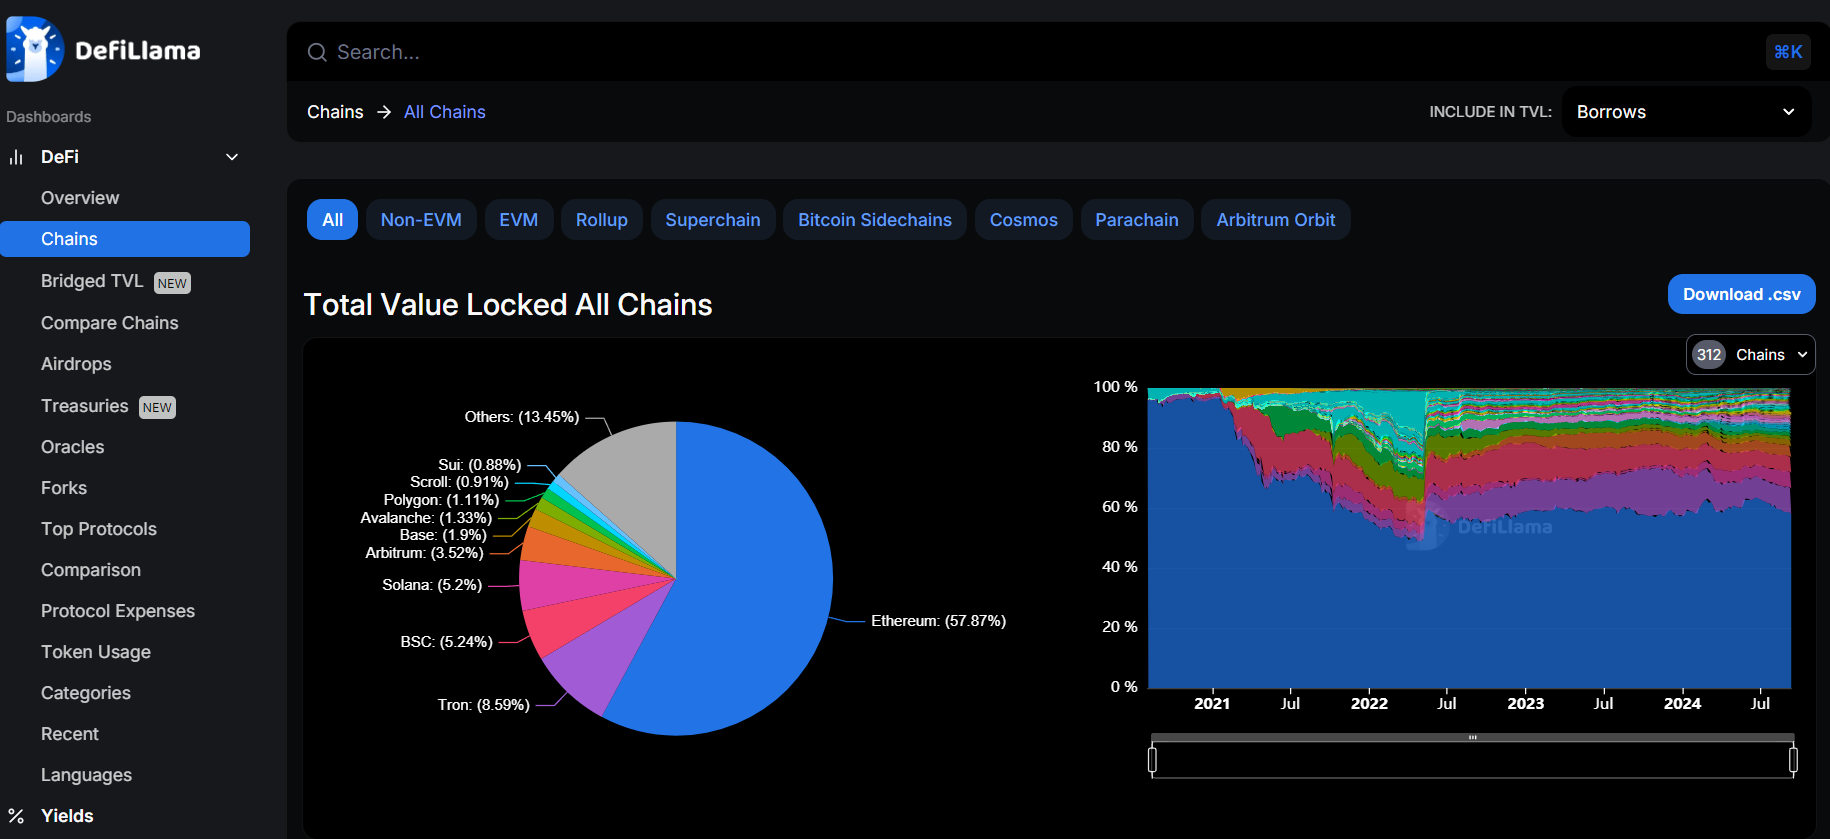Select the EVM filter tab
The height and width of the screenshot is (839, 1830).
519,220
